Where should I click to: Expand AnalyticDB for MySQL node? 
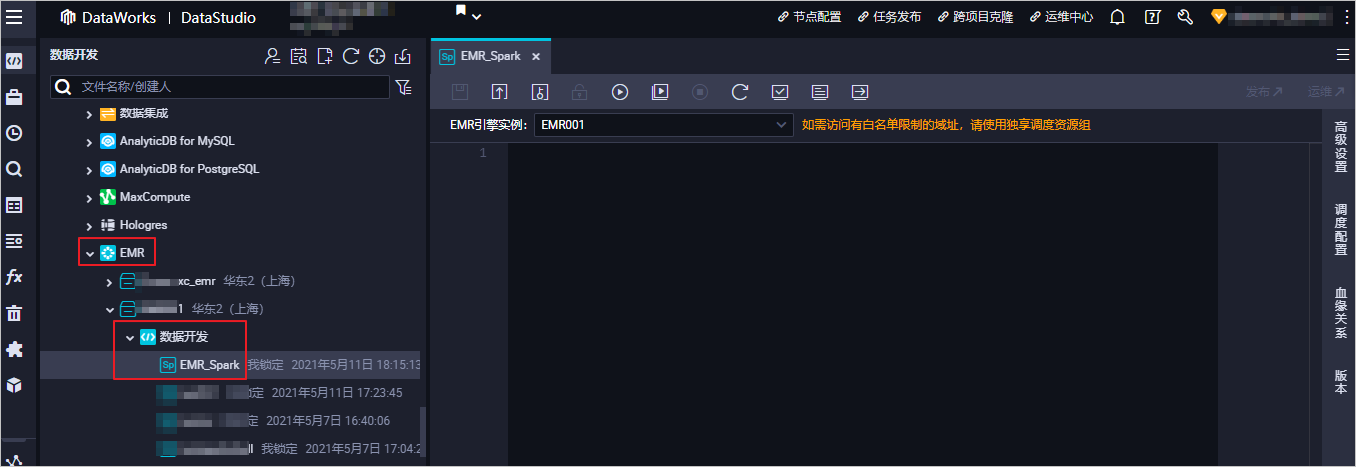click(x=89, y=141)
